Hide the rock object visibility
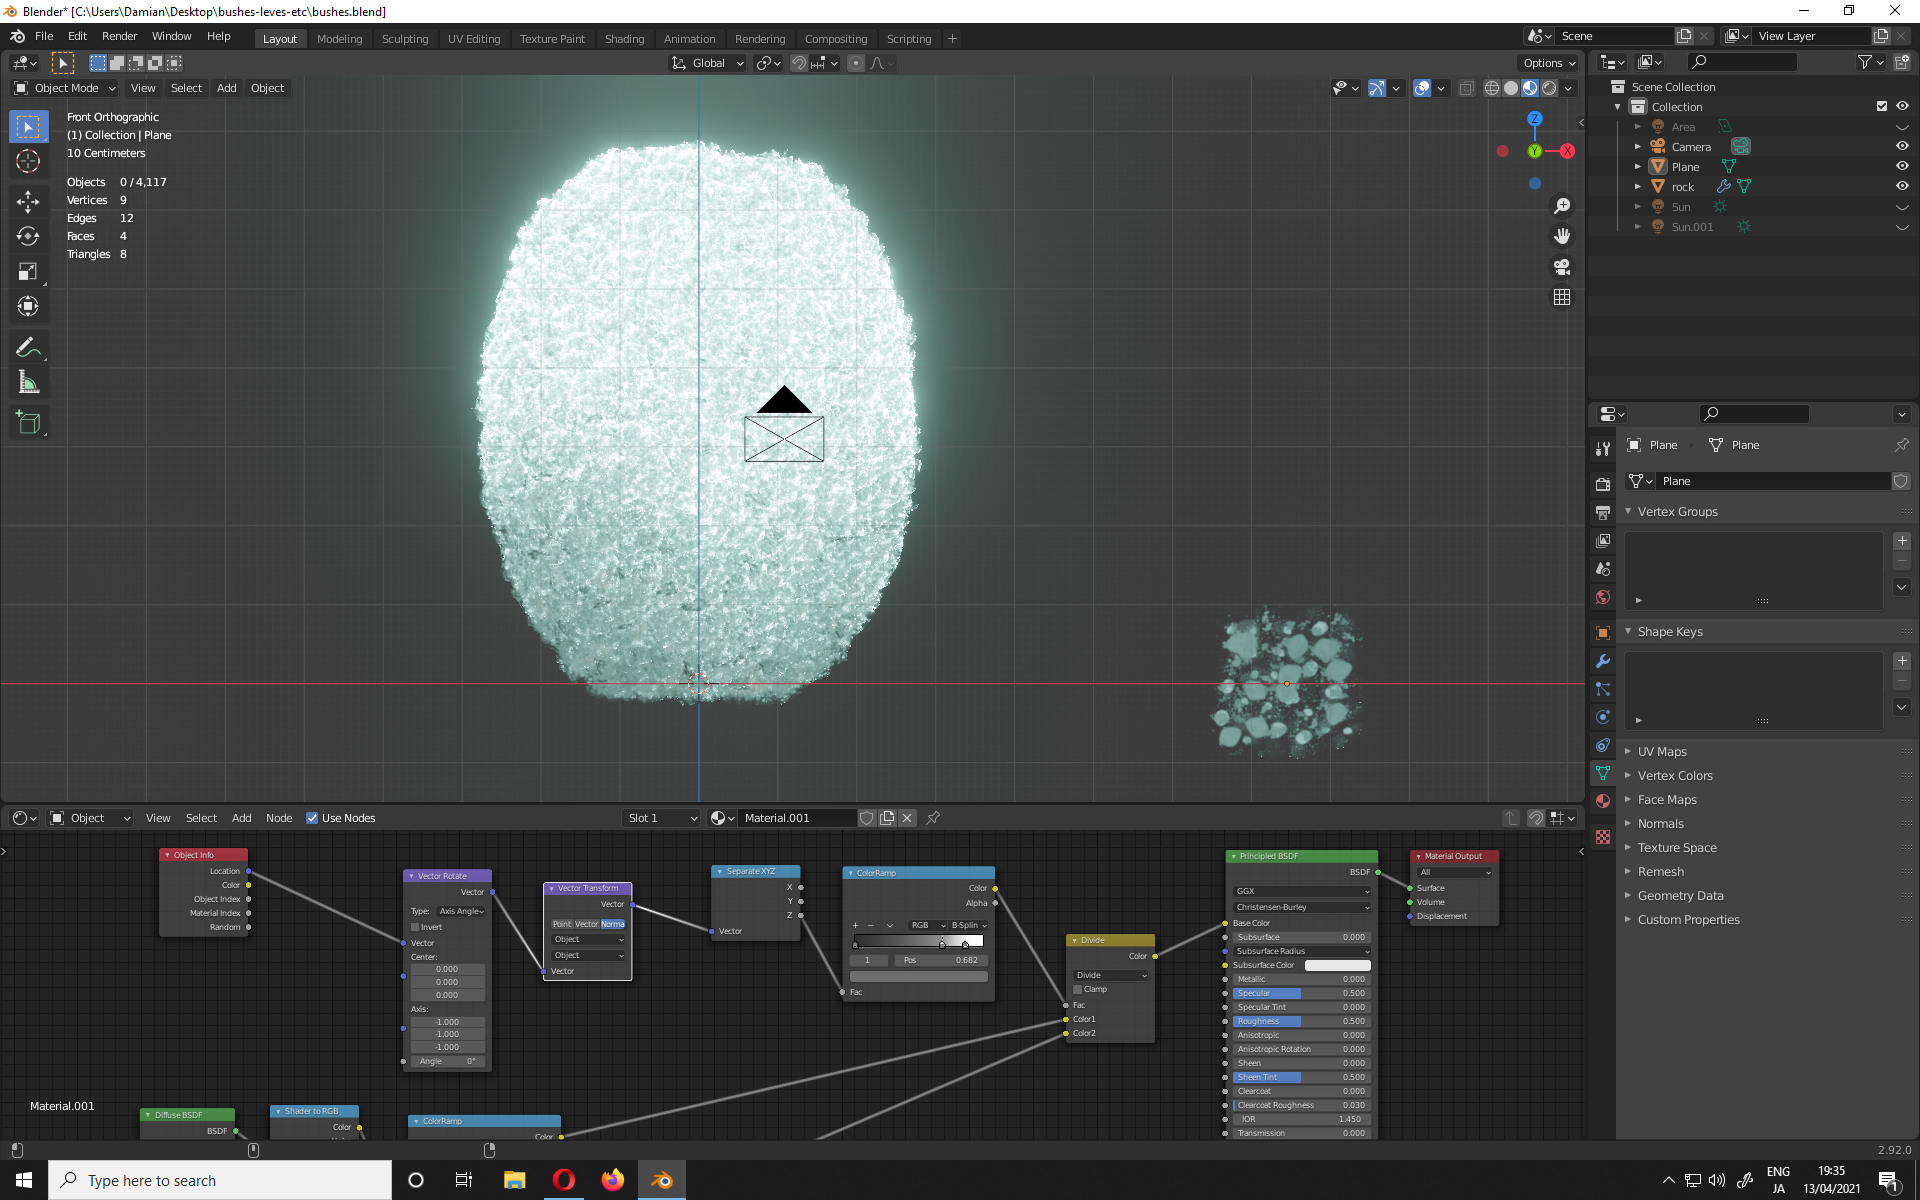Screen dimensions: 1920x1200 click(1902, 186)
